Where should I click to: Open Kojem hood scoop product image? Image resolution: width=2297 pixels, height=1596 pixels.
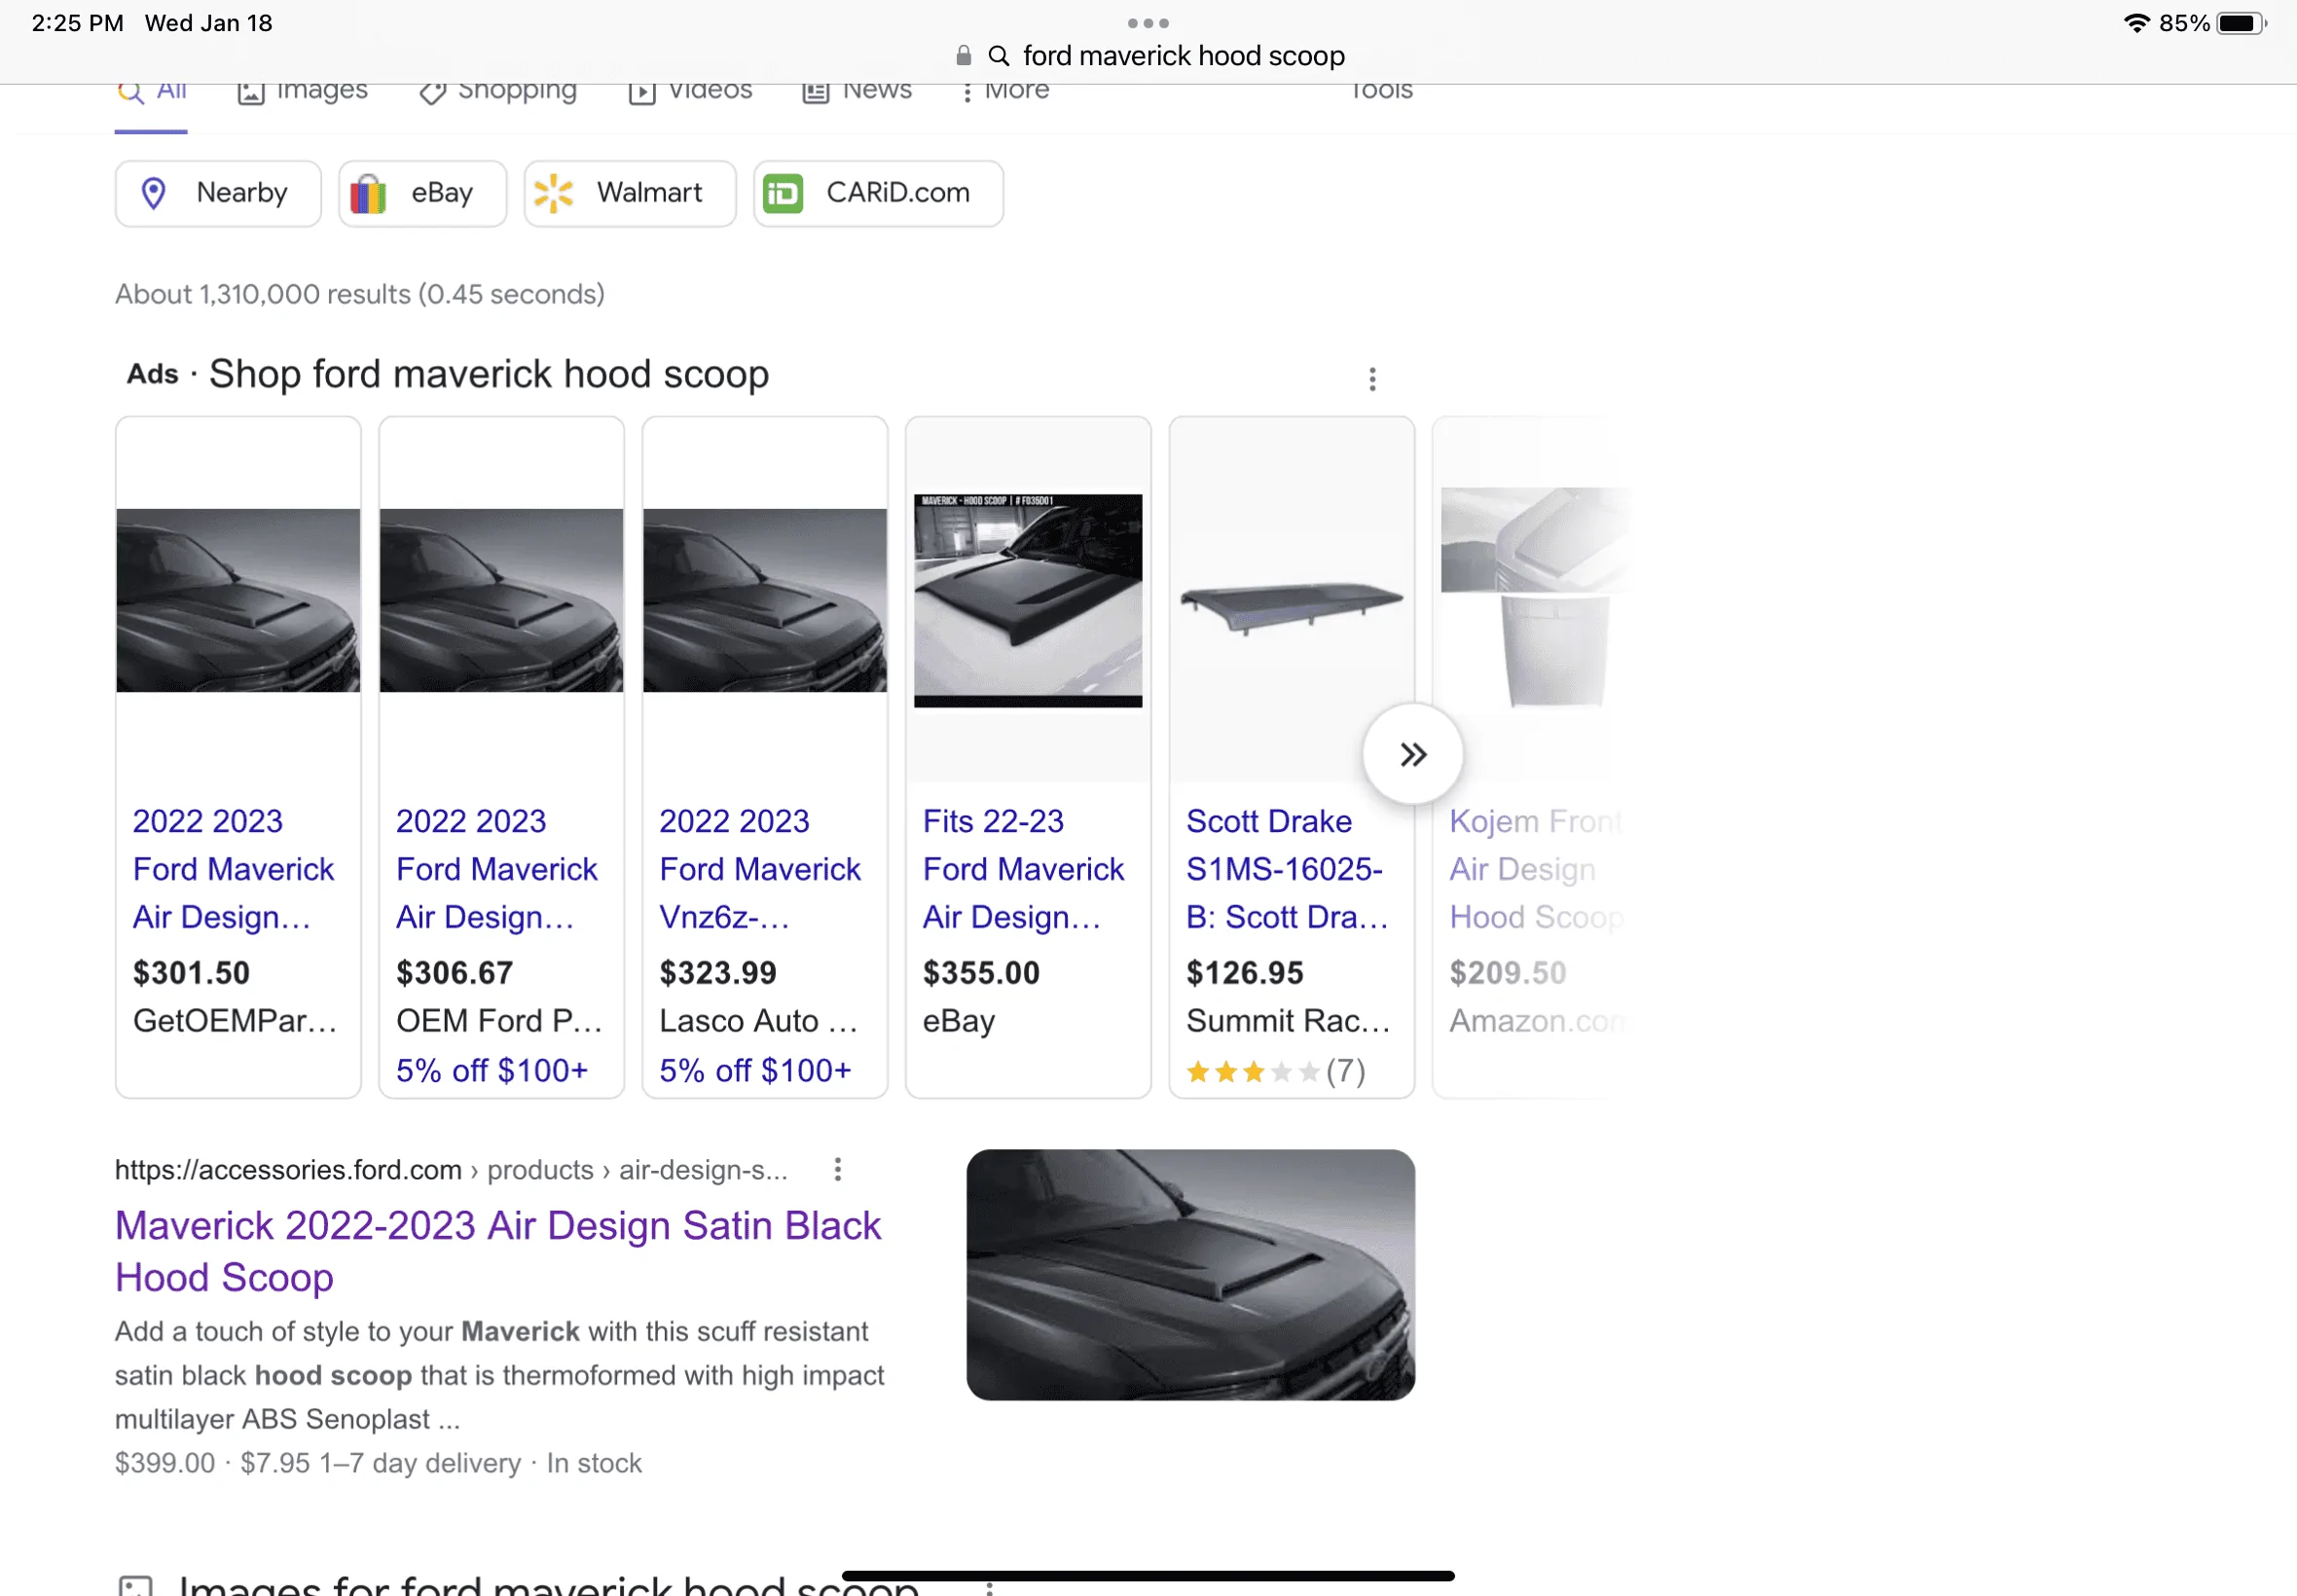pos(1535,598)
